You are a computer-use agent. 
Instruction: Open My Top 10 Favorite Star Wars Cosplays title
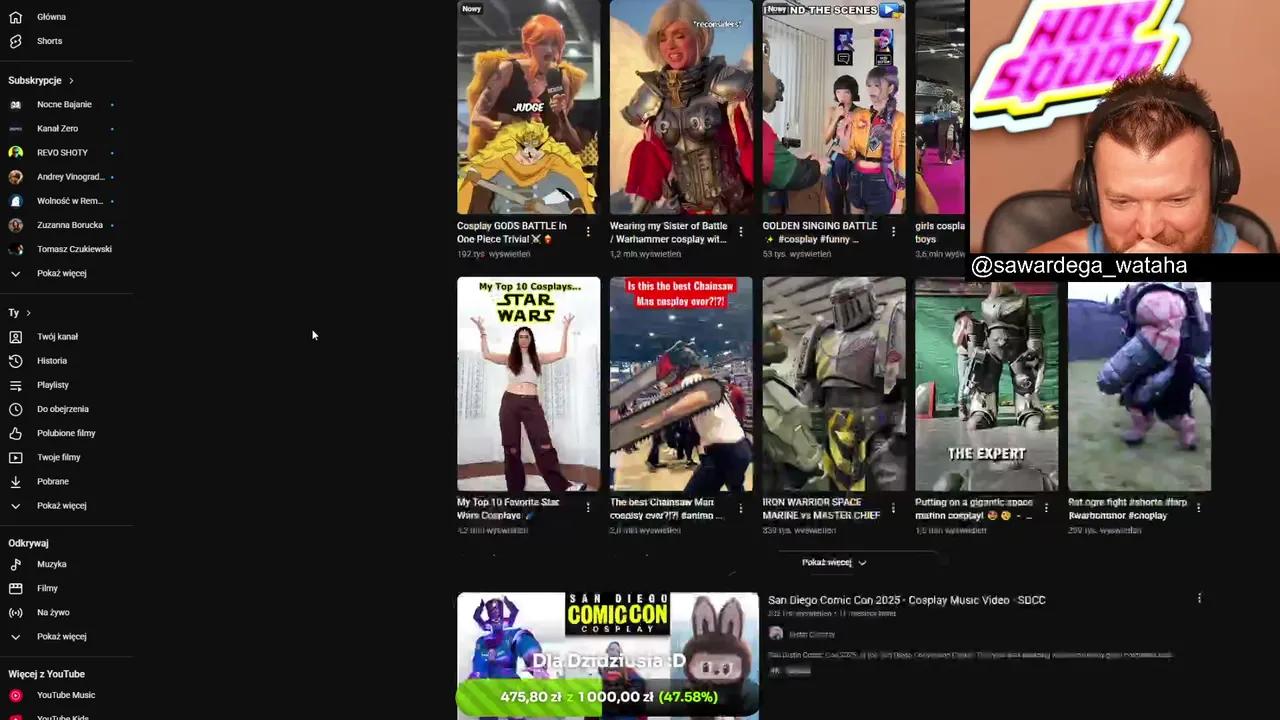pos(508,509)
